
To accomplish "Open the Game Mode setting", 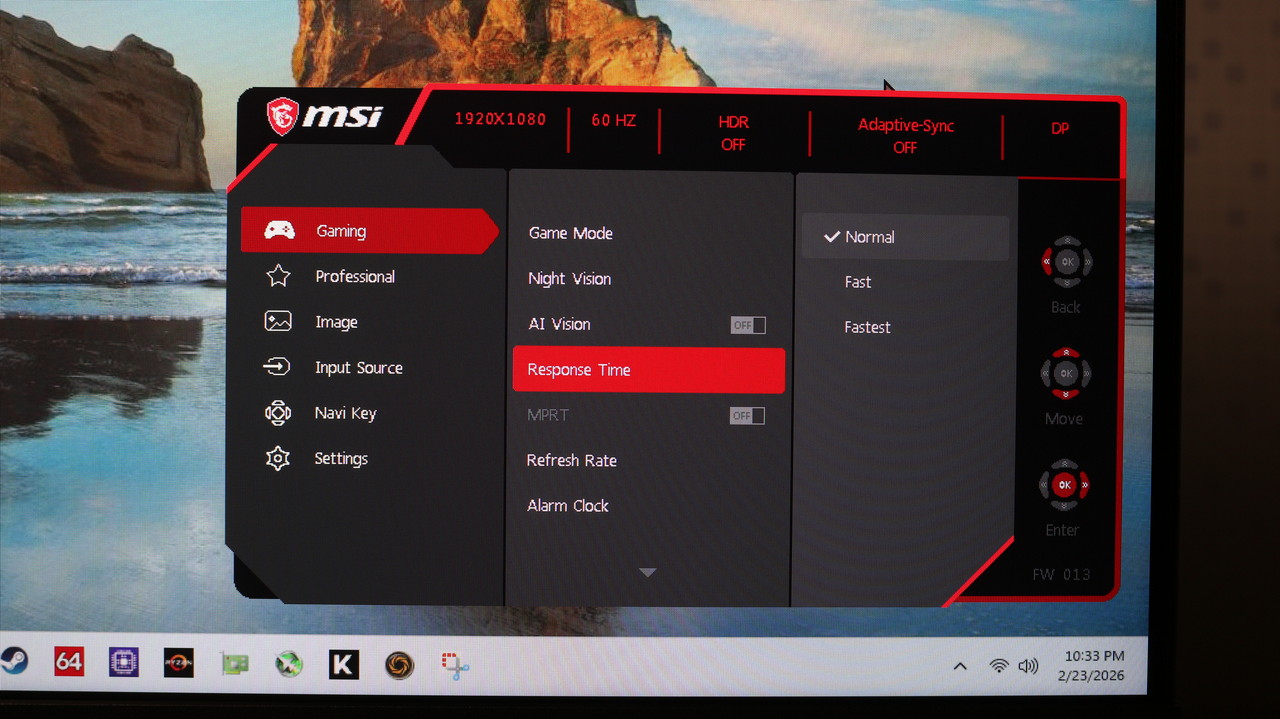I will click(571, 233).
